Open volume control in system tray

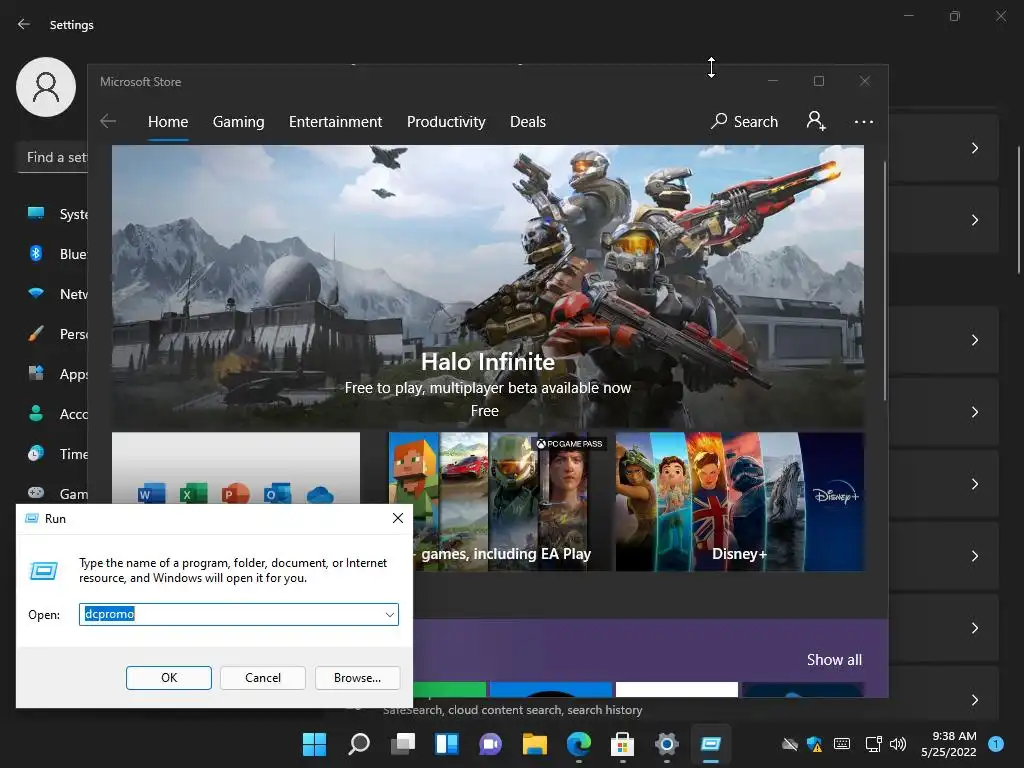coord(898,744)
